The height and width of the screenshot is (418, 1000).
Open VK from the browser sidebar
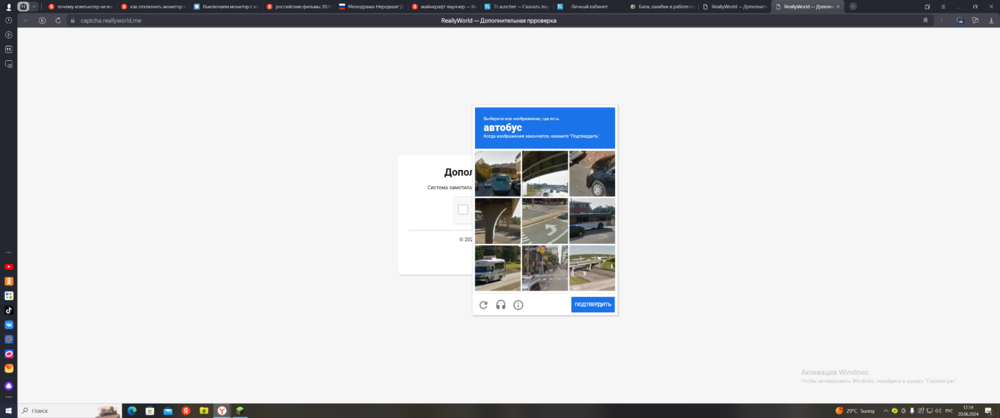tap(9, 325)
